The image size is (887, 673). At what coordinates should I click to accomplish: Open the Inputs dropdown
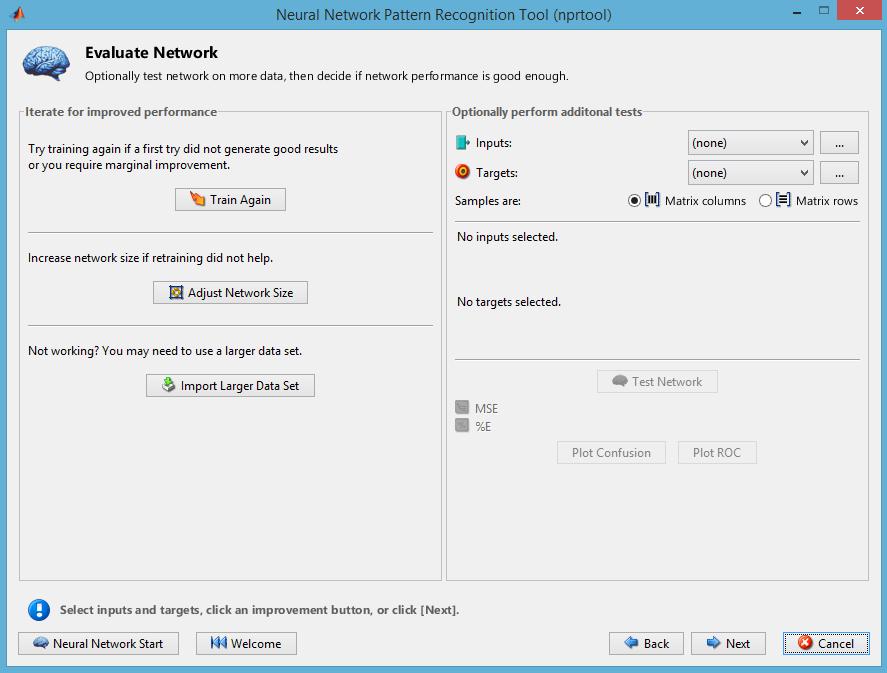coord(750,143)
